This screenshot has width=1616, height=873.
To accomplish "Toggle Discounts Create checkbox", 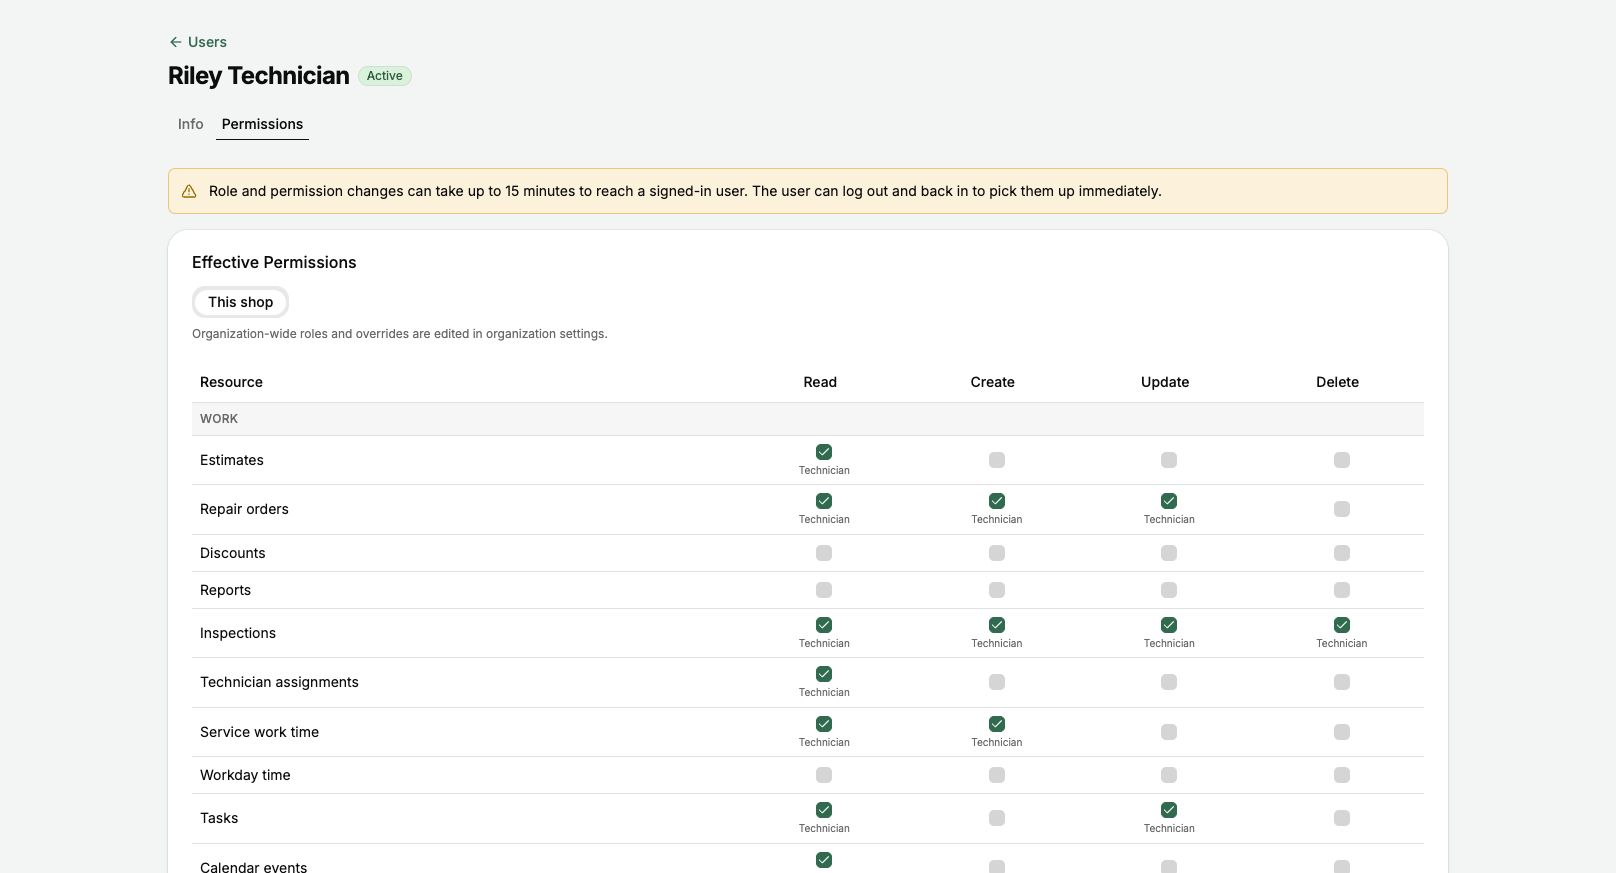I will click(x=997, y=553).
